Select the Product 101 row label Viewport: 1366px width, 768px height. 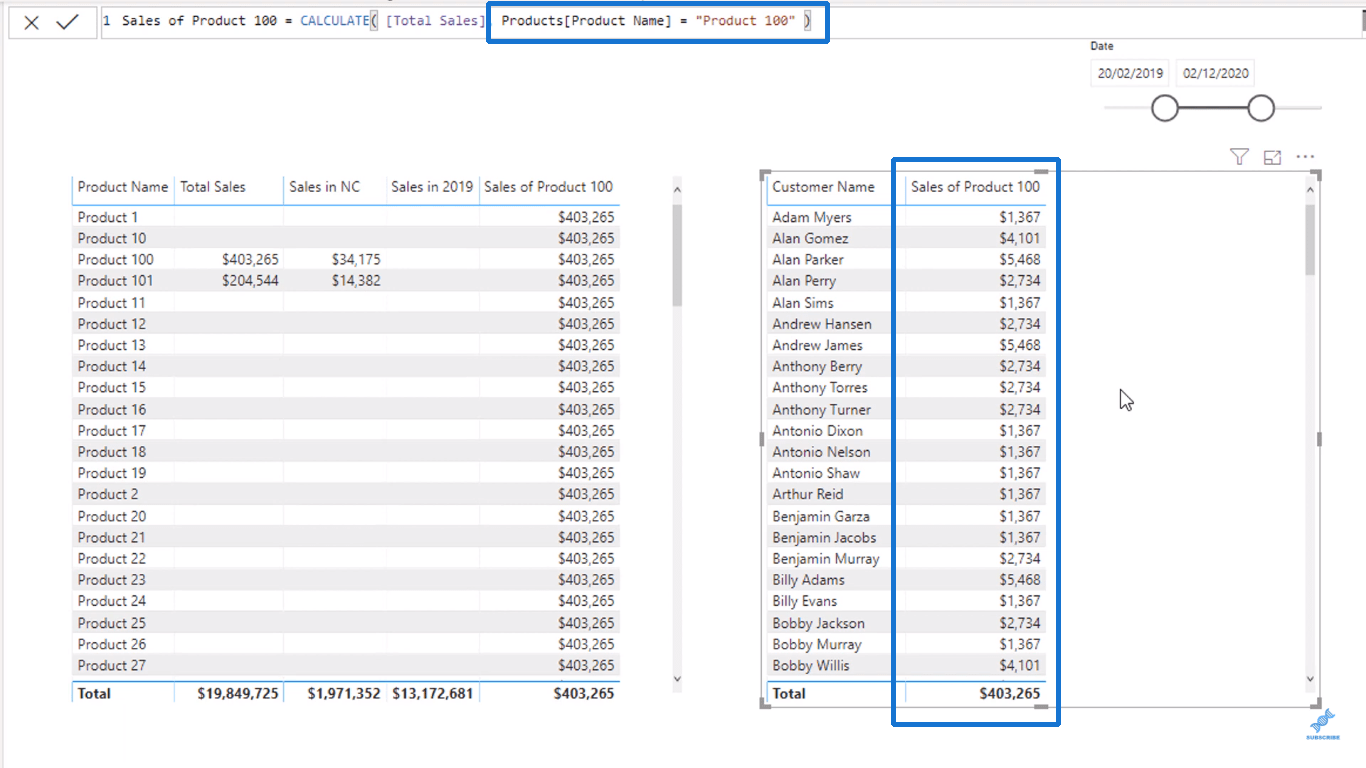click(x=116, y=281)
